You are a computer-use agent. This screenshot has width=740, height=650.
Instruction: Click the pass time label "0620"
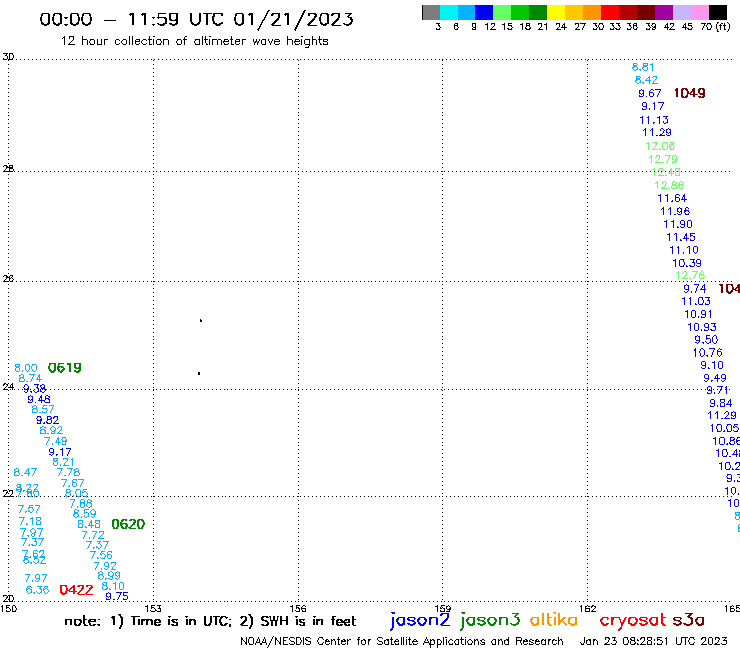click(128, 524)
